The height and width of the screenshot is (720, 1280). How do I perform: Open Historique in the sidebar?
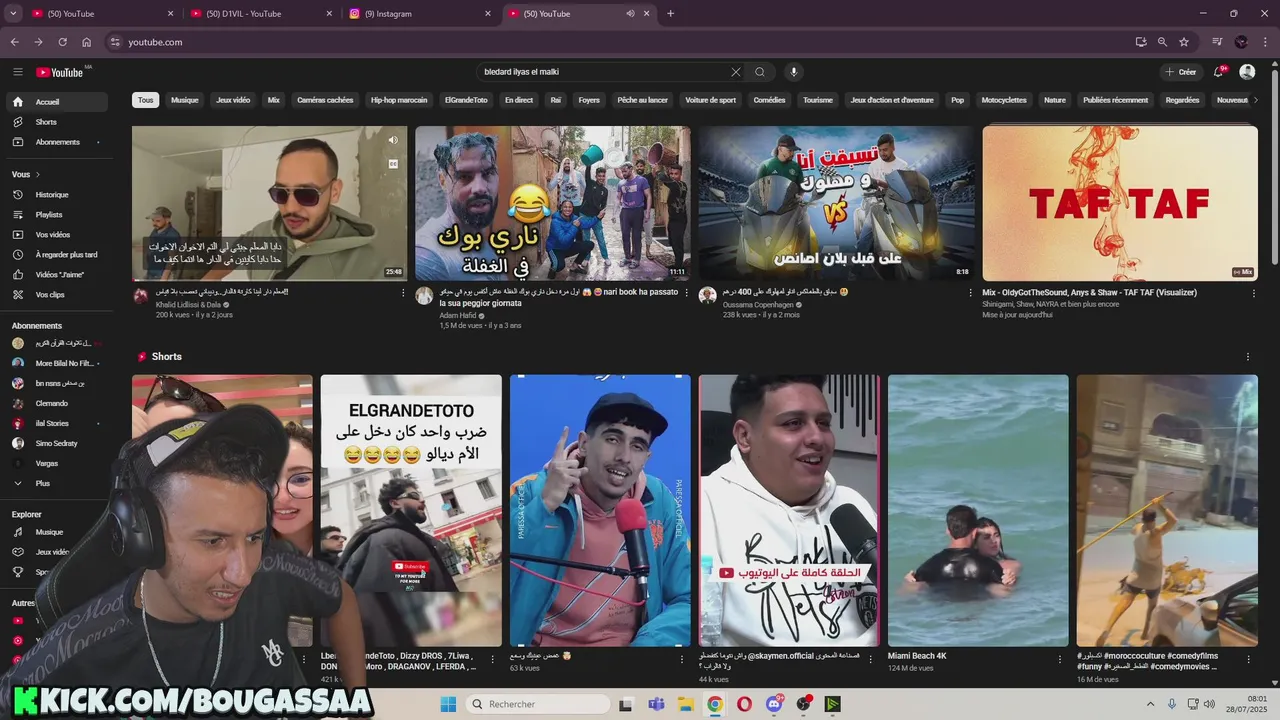[x=55, y=195]
